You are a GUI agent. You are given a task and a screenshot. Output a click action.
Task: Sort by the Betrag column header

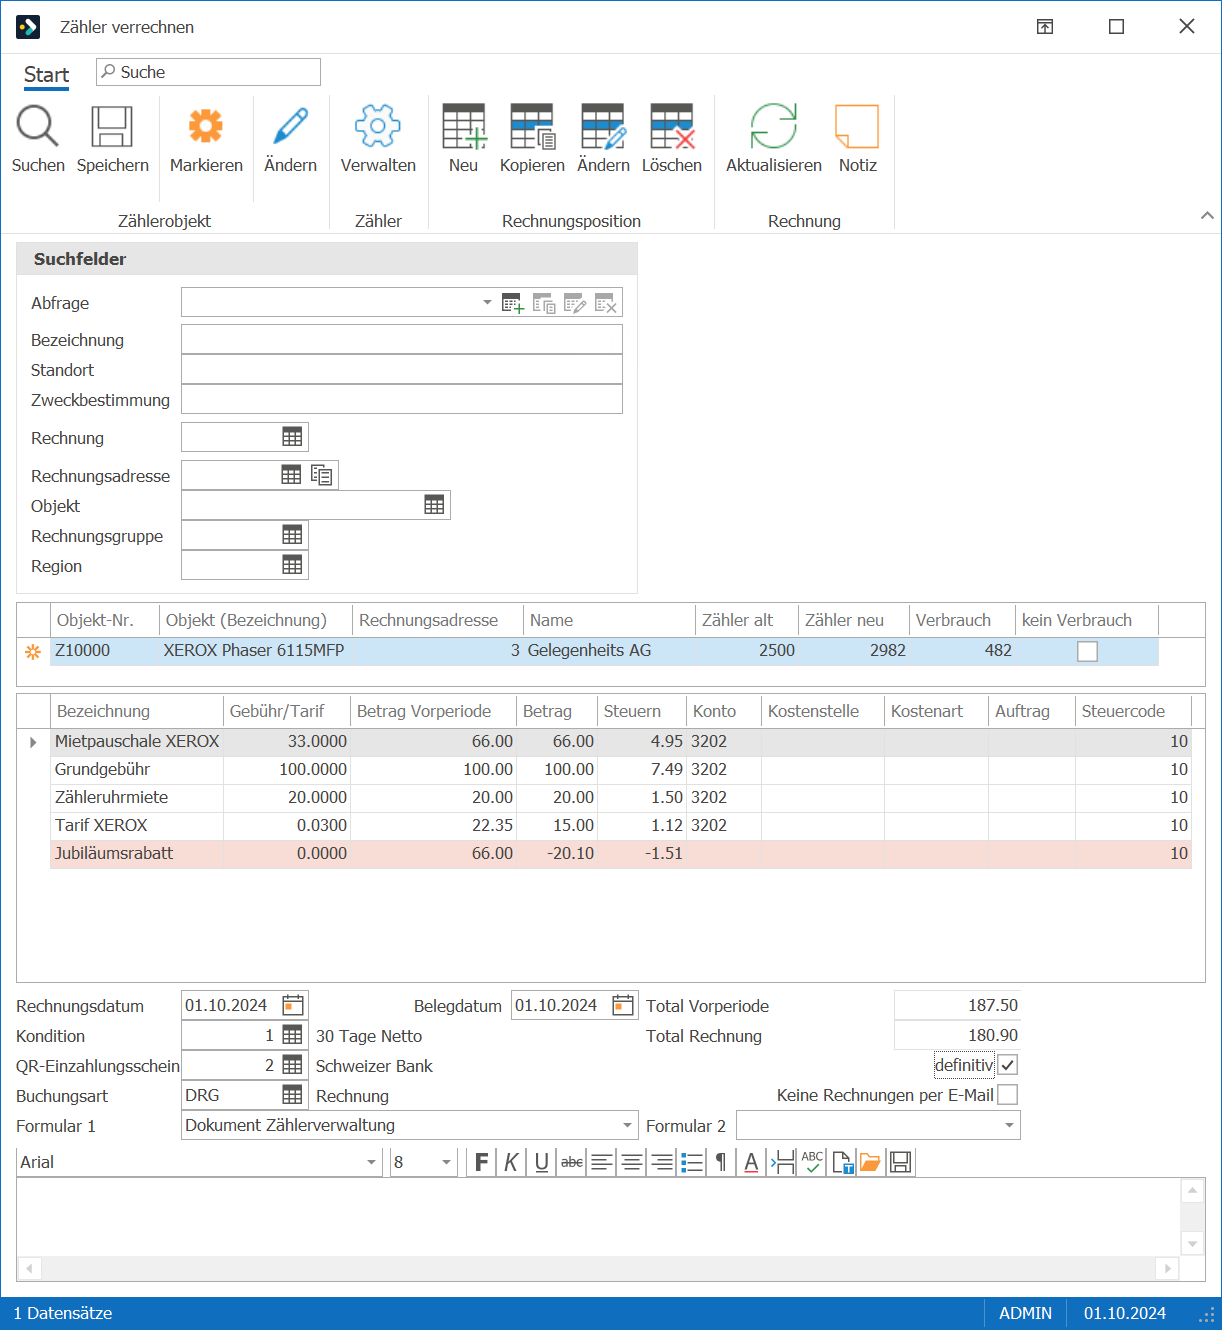coord(556,711)
